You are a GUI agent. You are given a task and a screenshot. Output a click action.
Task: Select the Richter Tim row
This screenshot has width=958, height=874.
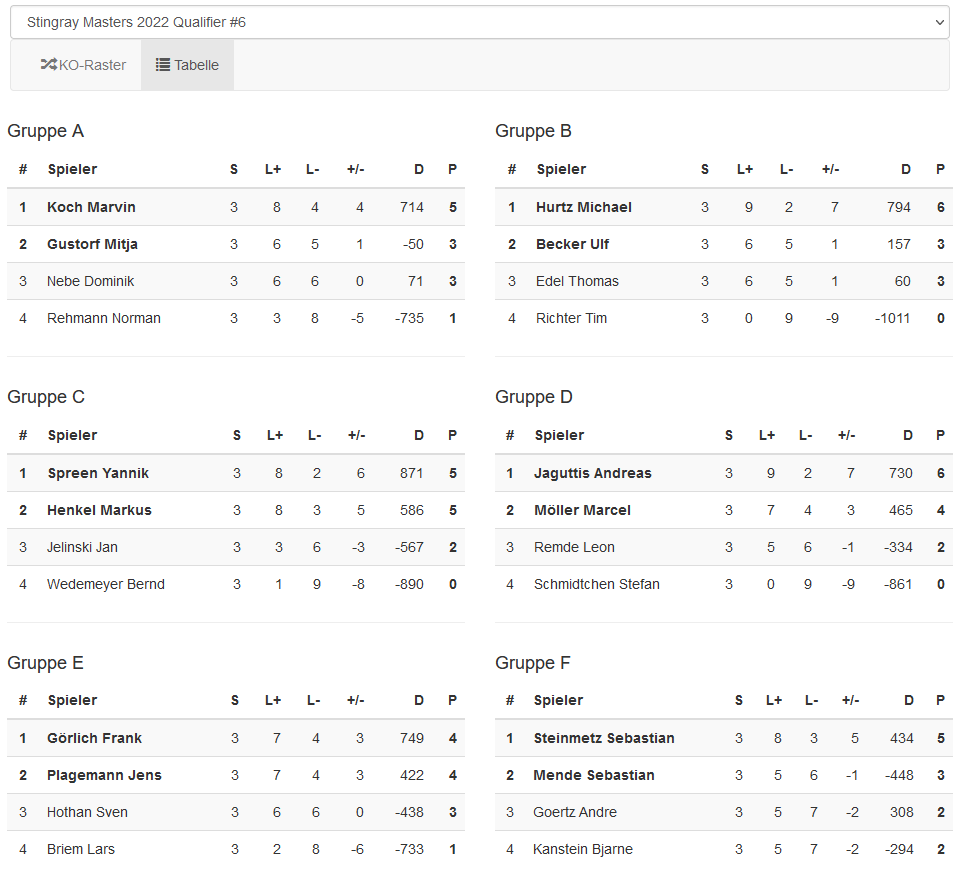pos(571,318)
